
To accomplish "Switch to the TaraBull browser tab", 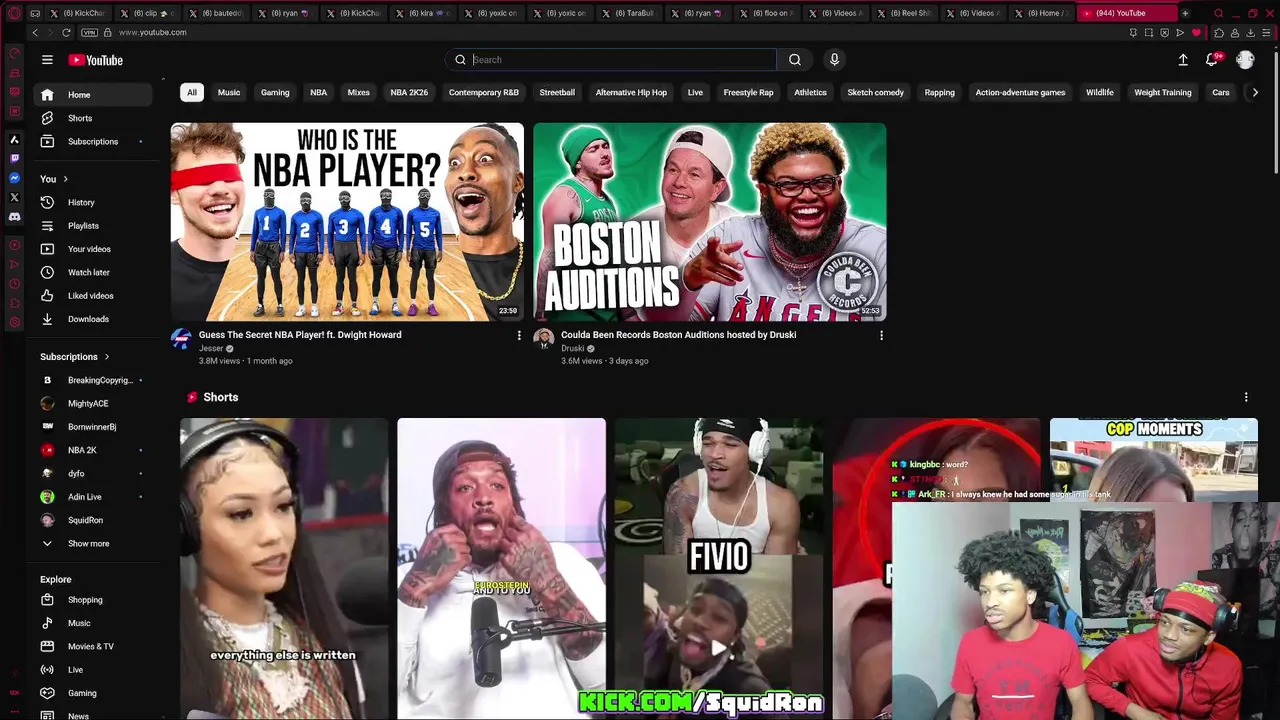I will [x=635, y=13].
